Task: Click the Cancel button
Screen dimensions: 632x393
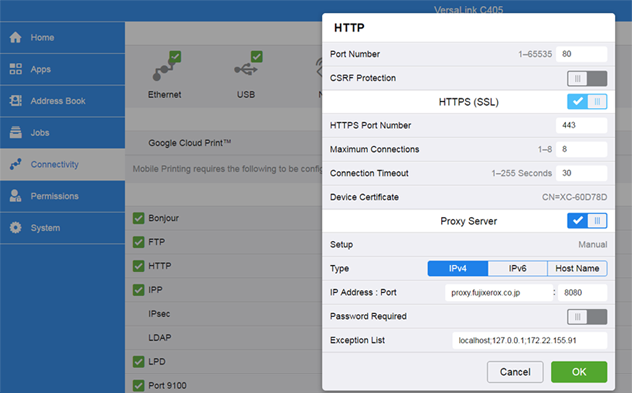Action: (515, 372)
